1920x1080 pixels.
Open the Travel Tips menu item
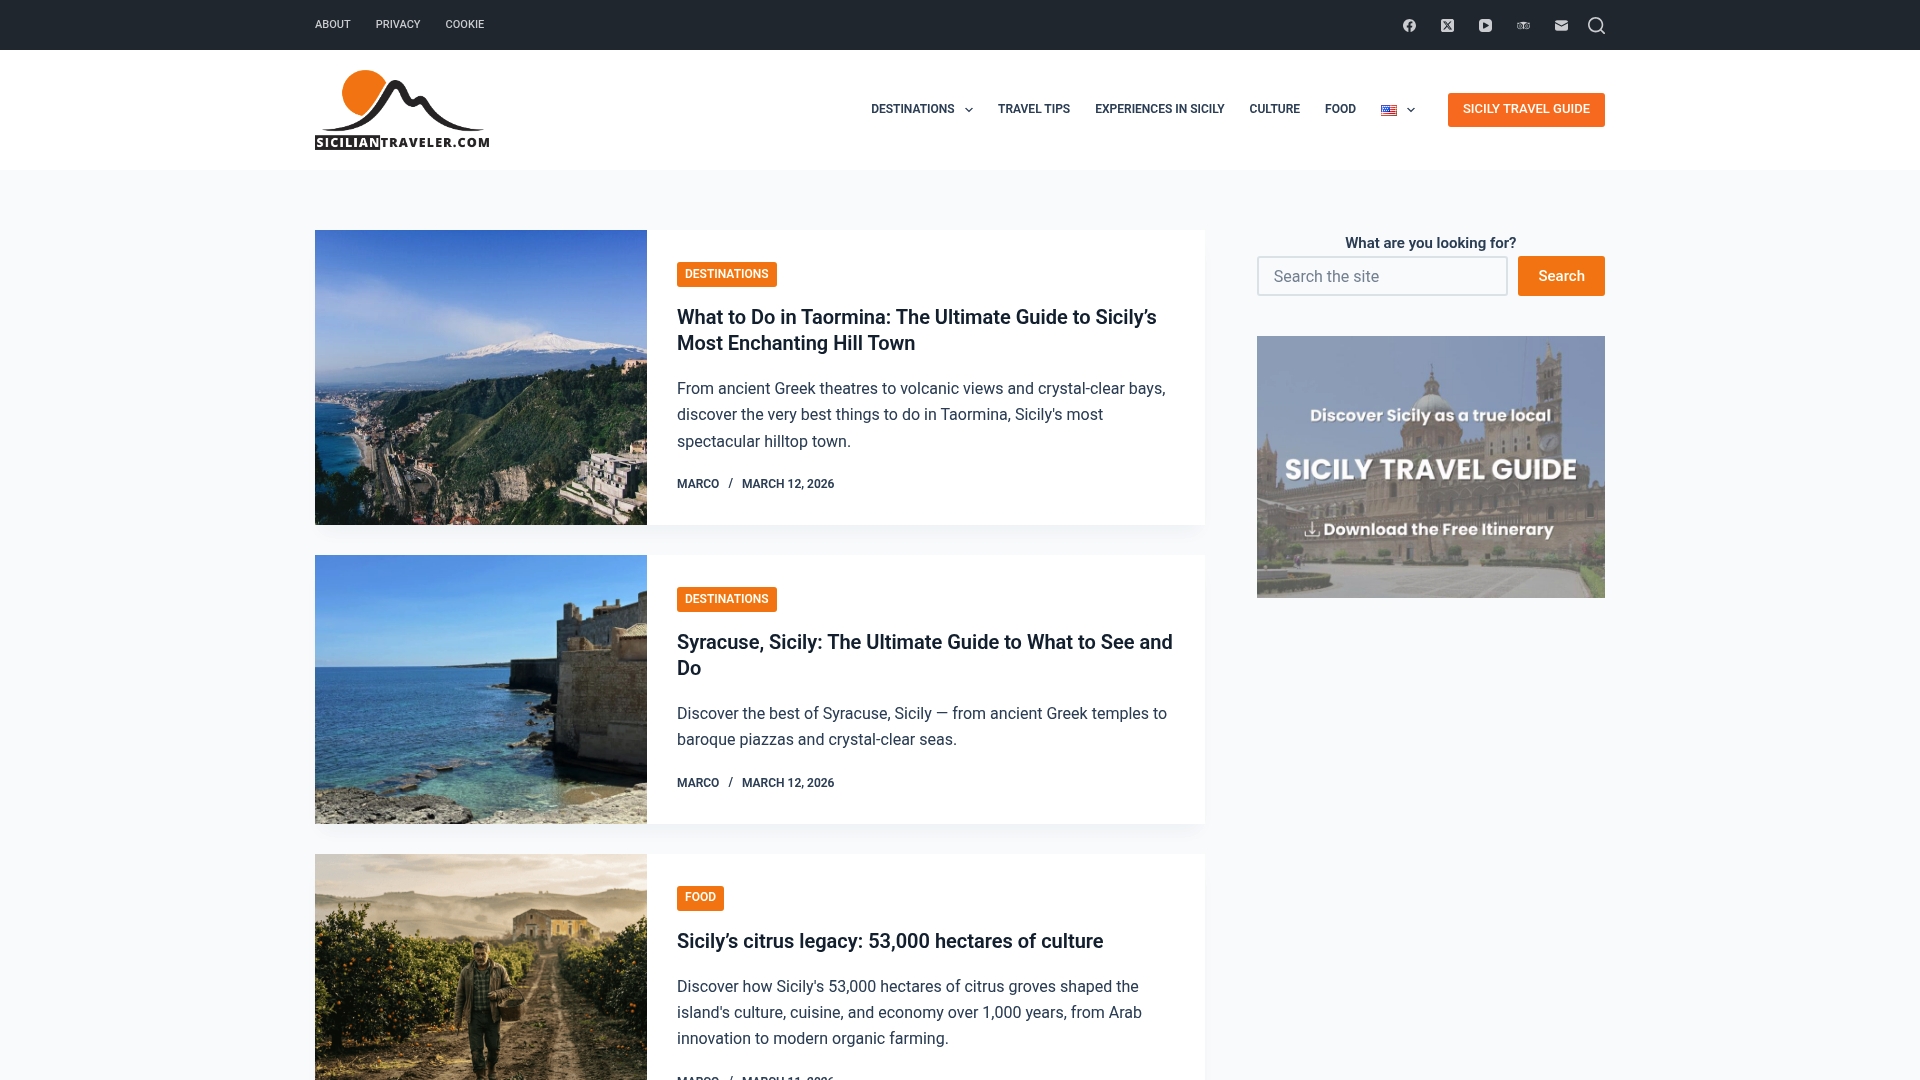click(1033, 109)
